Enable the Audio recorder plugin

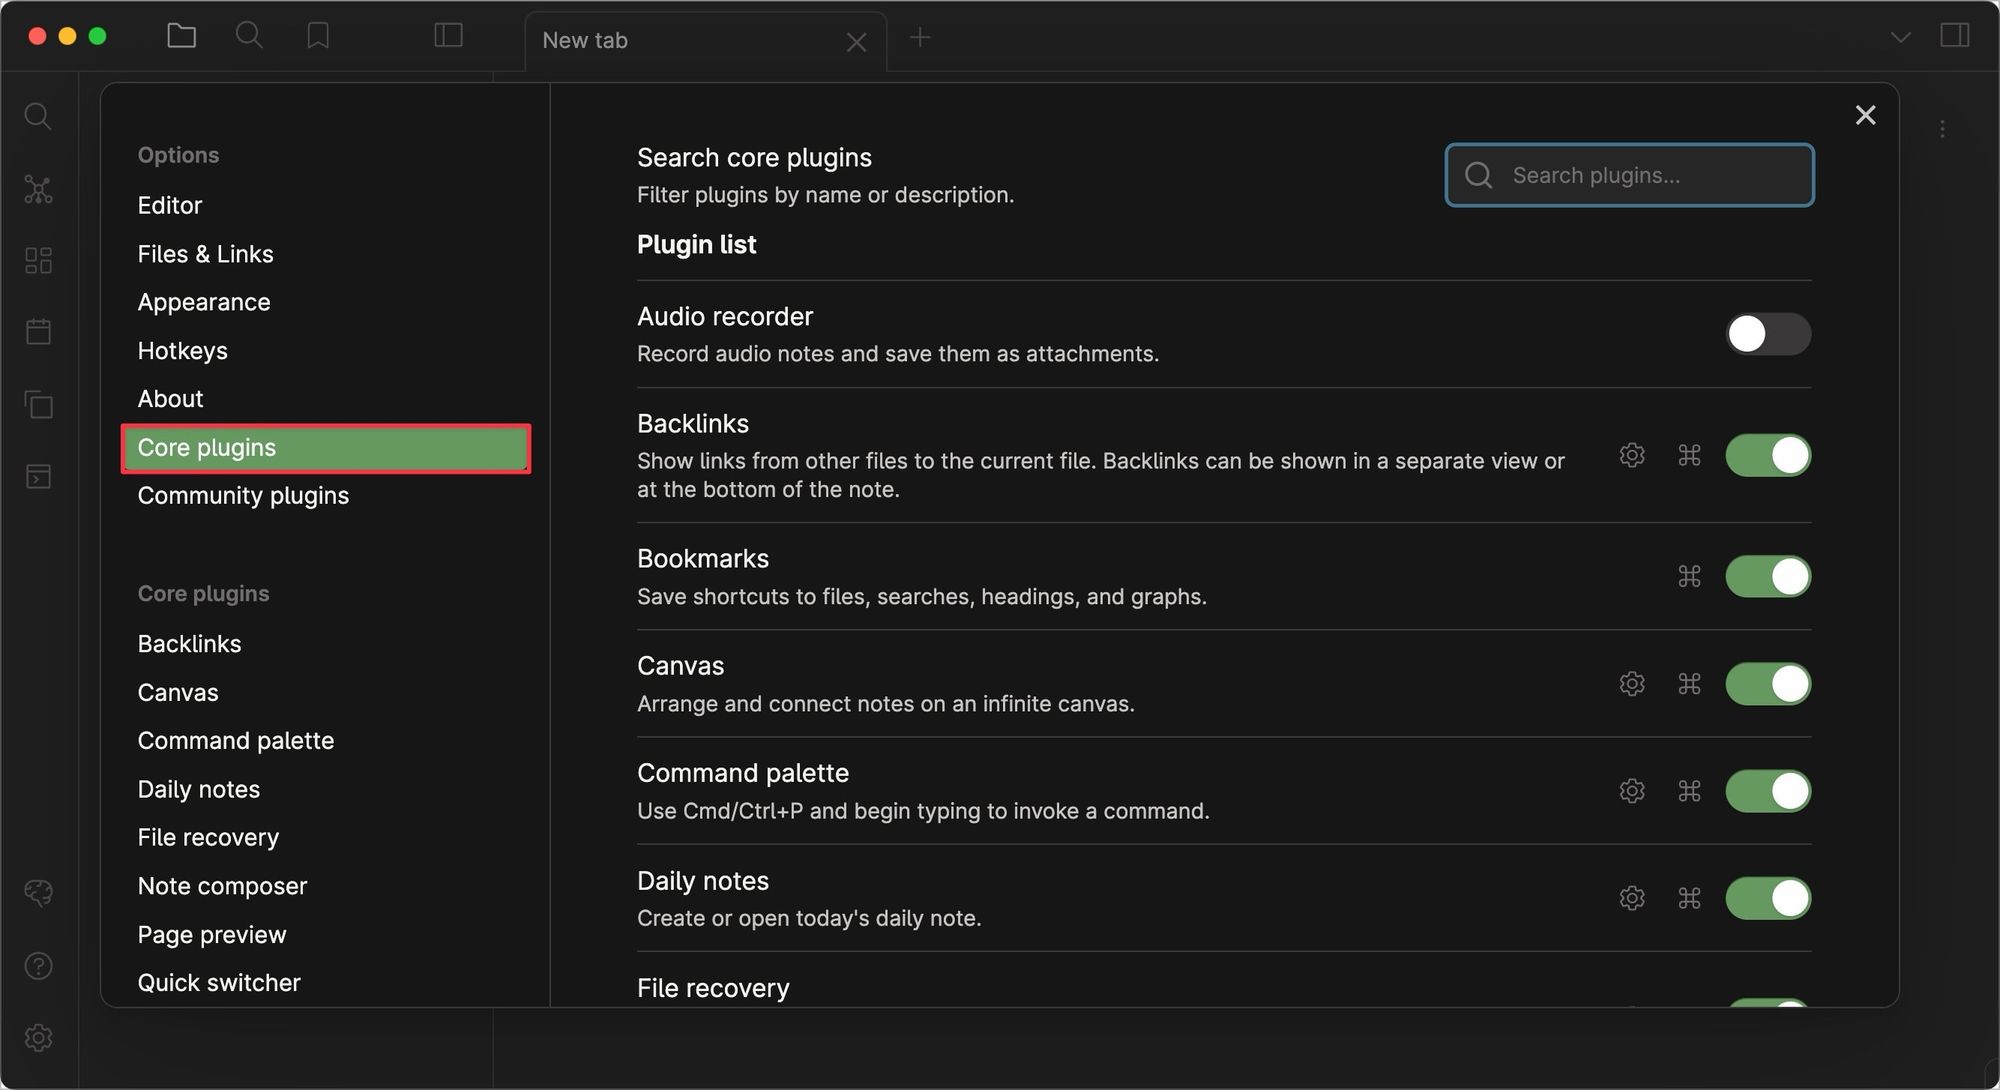1767,334
